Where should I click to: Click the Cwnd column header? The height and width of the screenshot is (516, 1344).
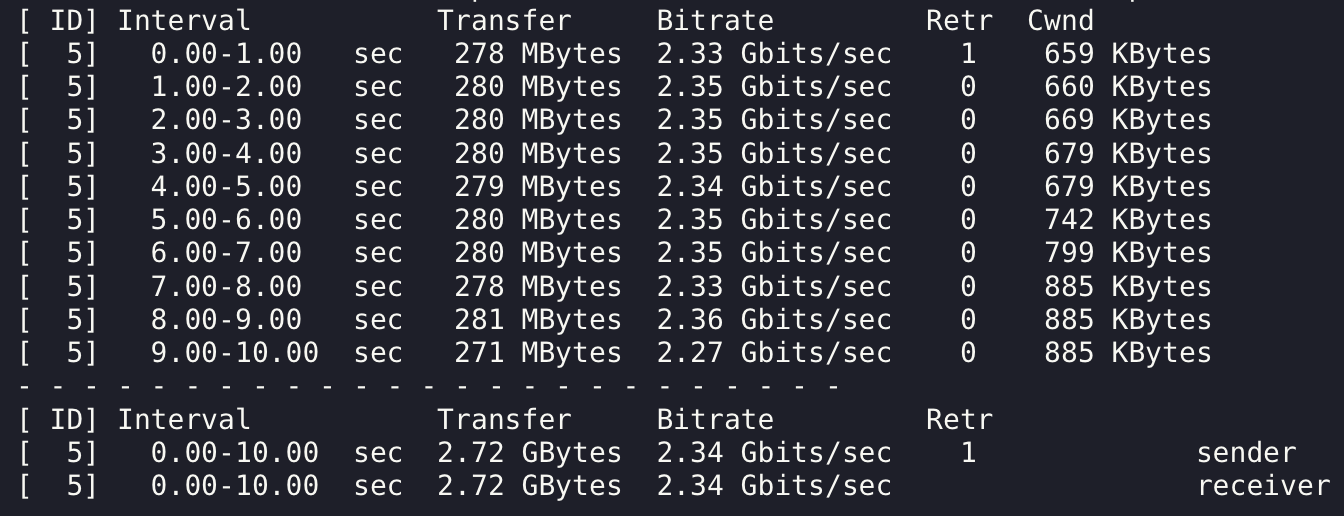click(x=1060, y=21)
